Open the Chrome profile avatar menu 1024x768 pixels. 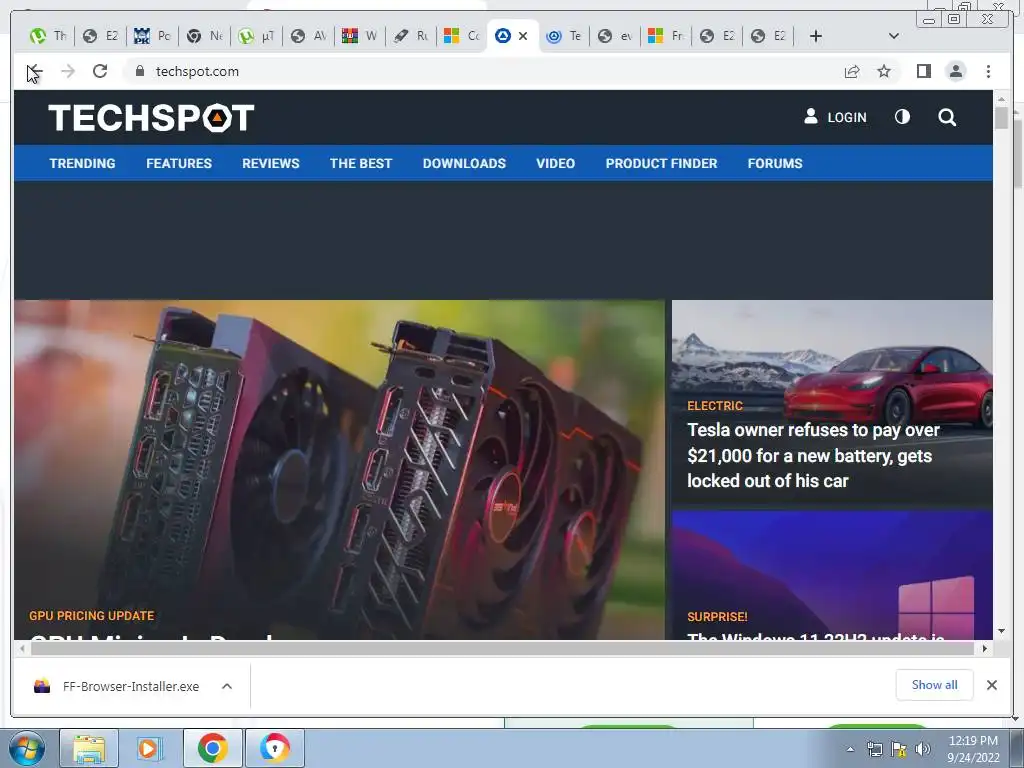956,71
